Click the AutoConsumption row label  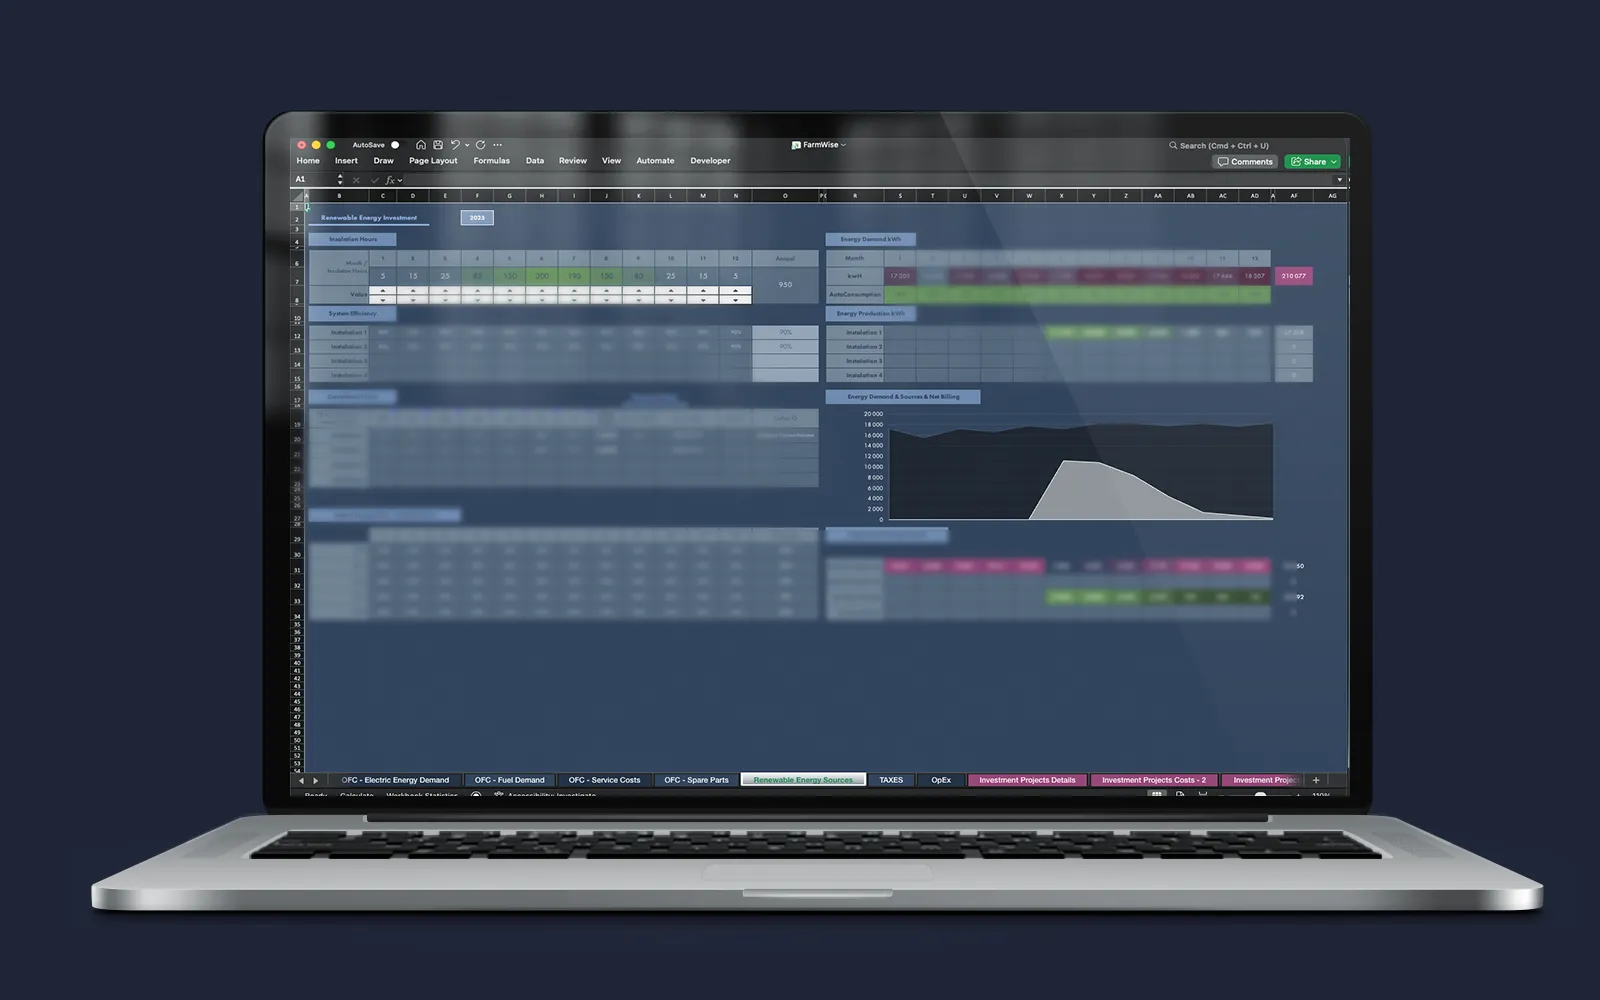coord(855,295)
